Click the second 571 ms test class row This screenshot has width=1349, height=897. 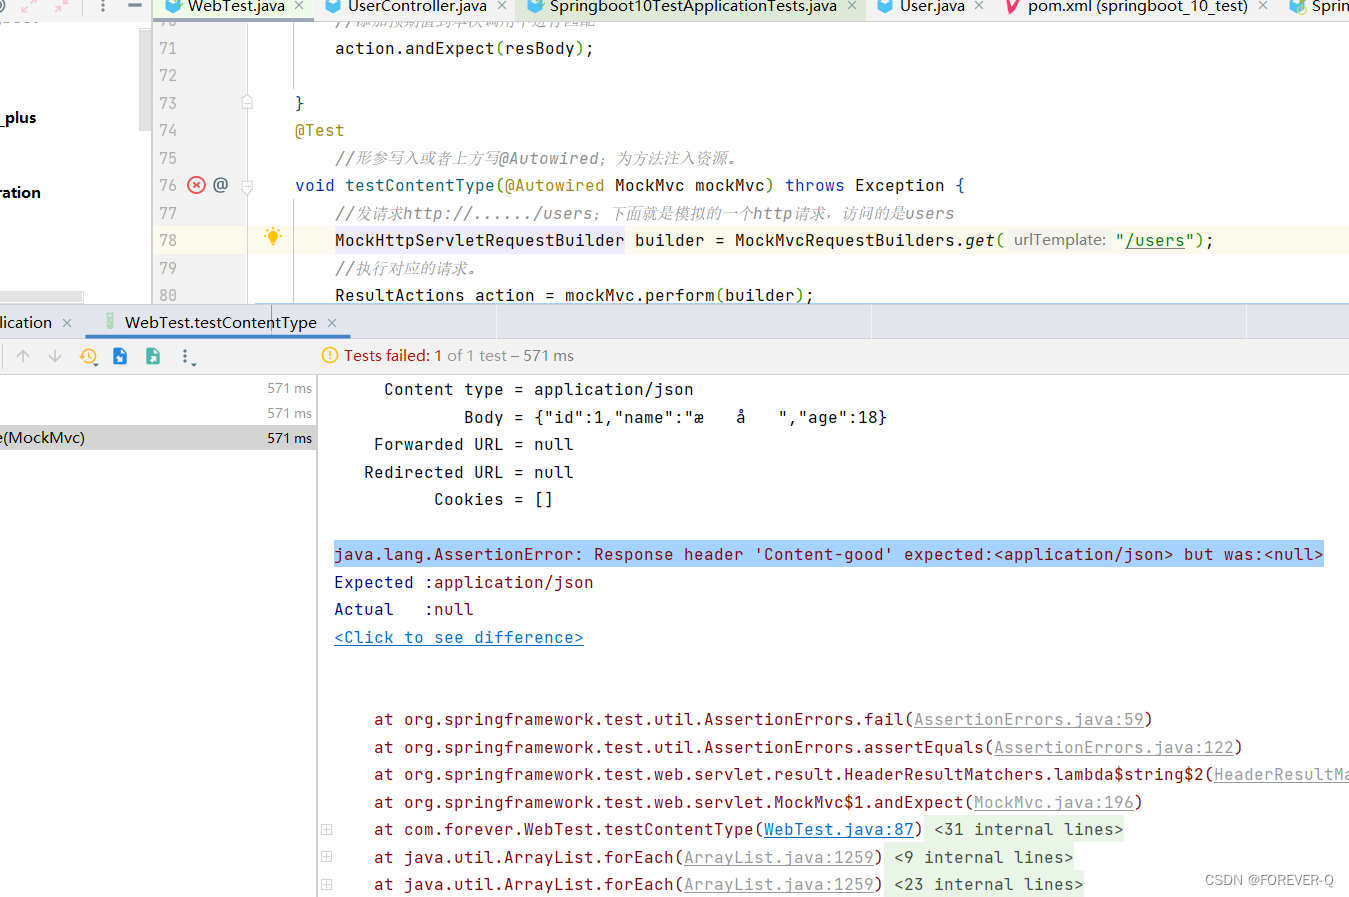click(158, 413)
